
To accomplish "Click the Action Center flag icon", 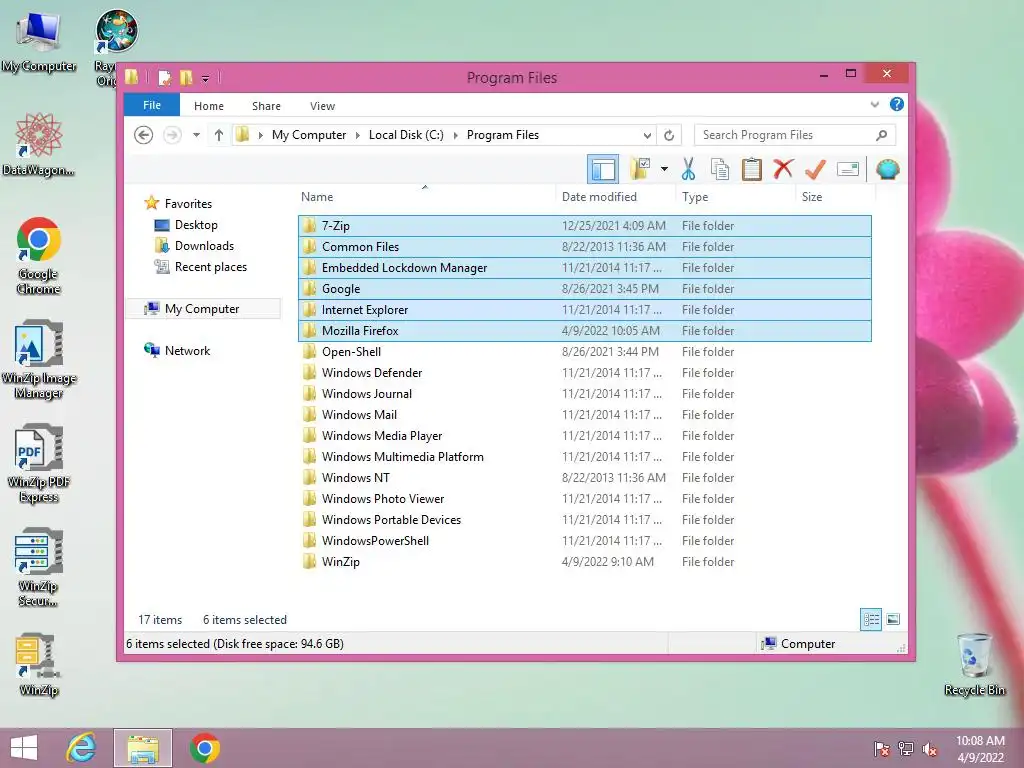I will click(x=882, y=749).
